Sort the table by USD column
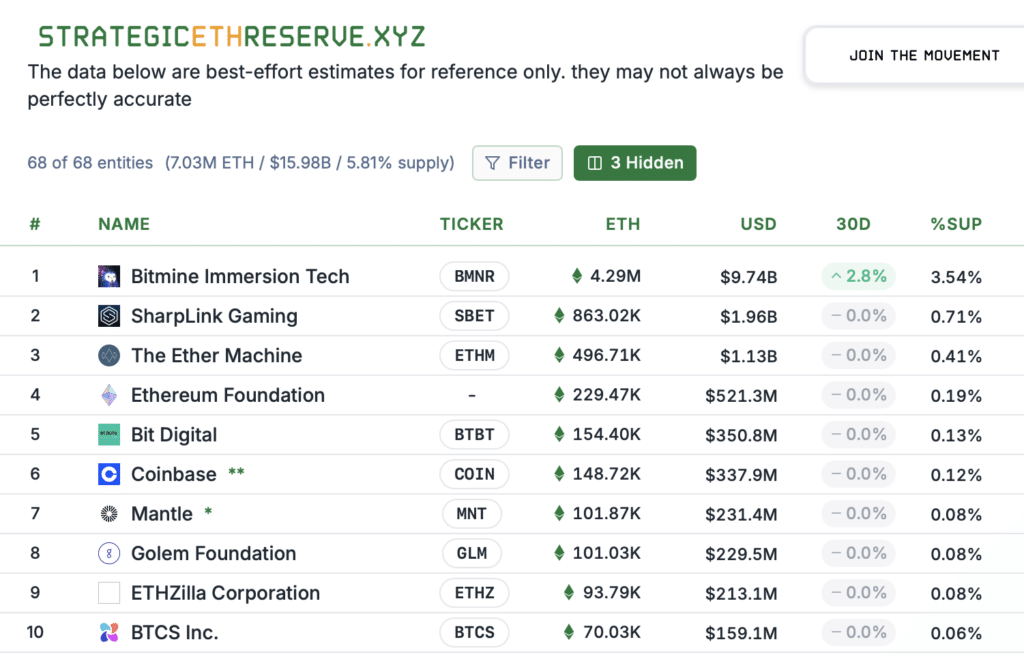Image resolution: width=1024 pixels, height=657 pixels. click(x=758, y=224)
